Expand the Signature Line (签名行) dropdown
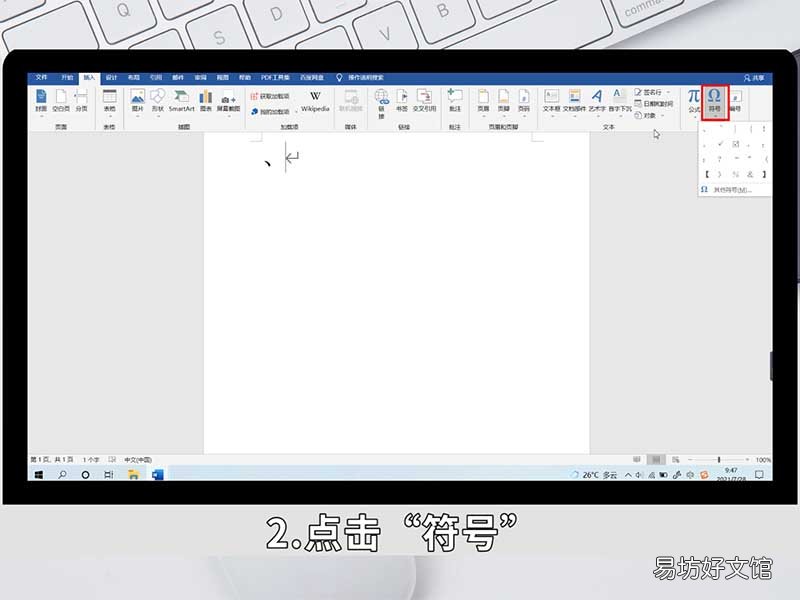Image resolution: width=800 pixels, height=600 pixels. tap(669, 92)
